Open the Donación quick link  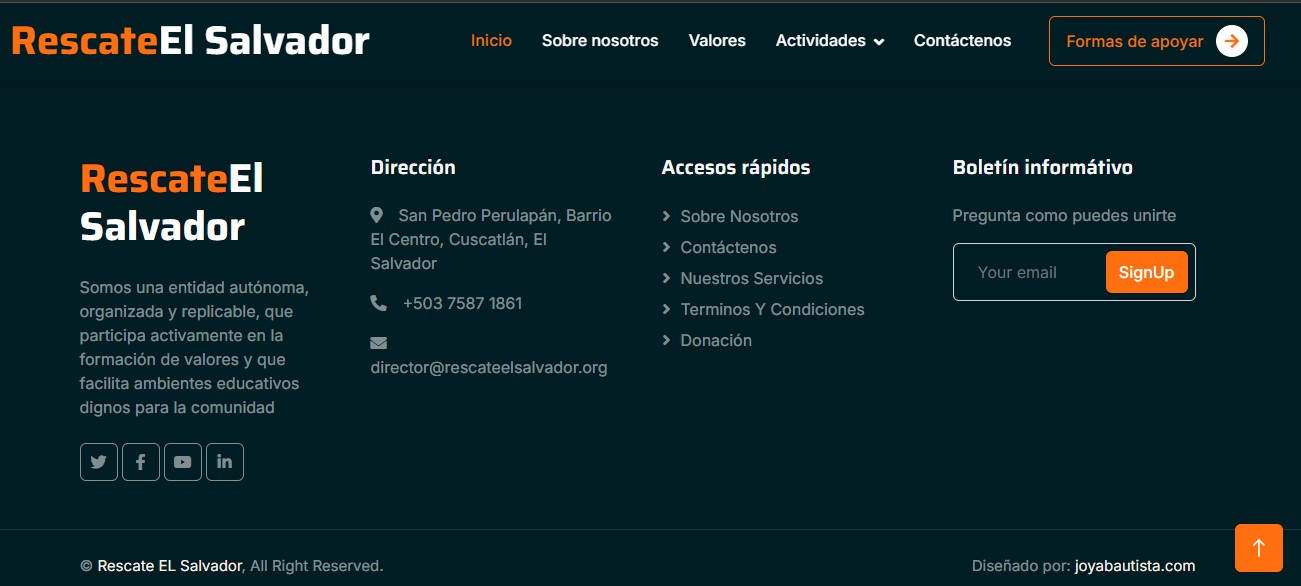(716, 340)
